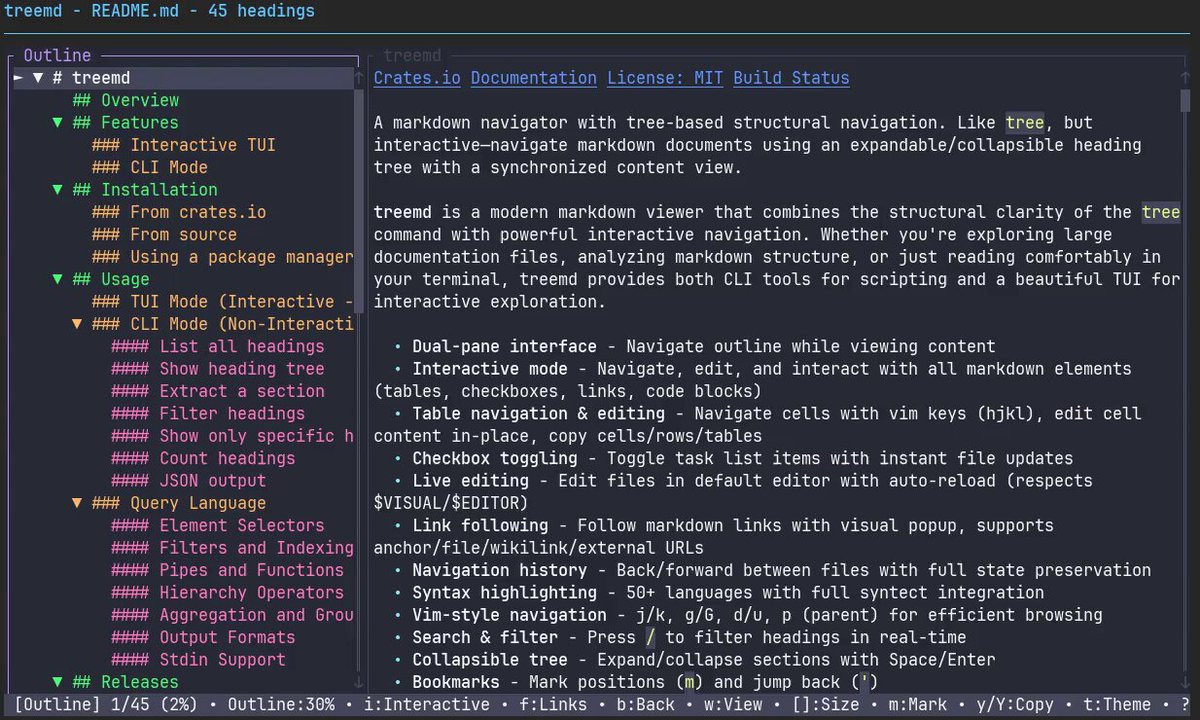
Task: Select '#### JSON output' entry
Action: [x=189, y=481]
